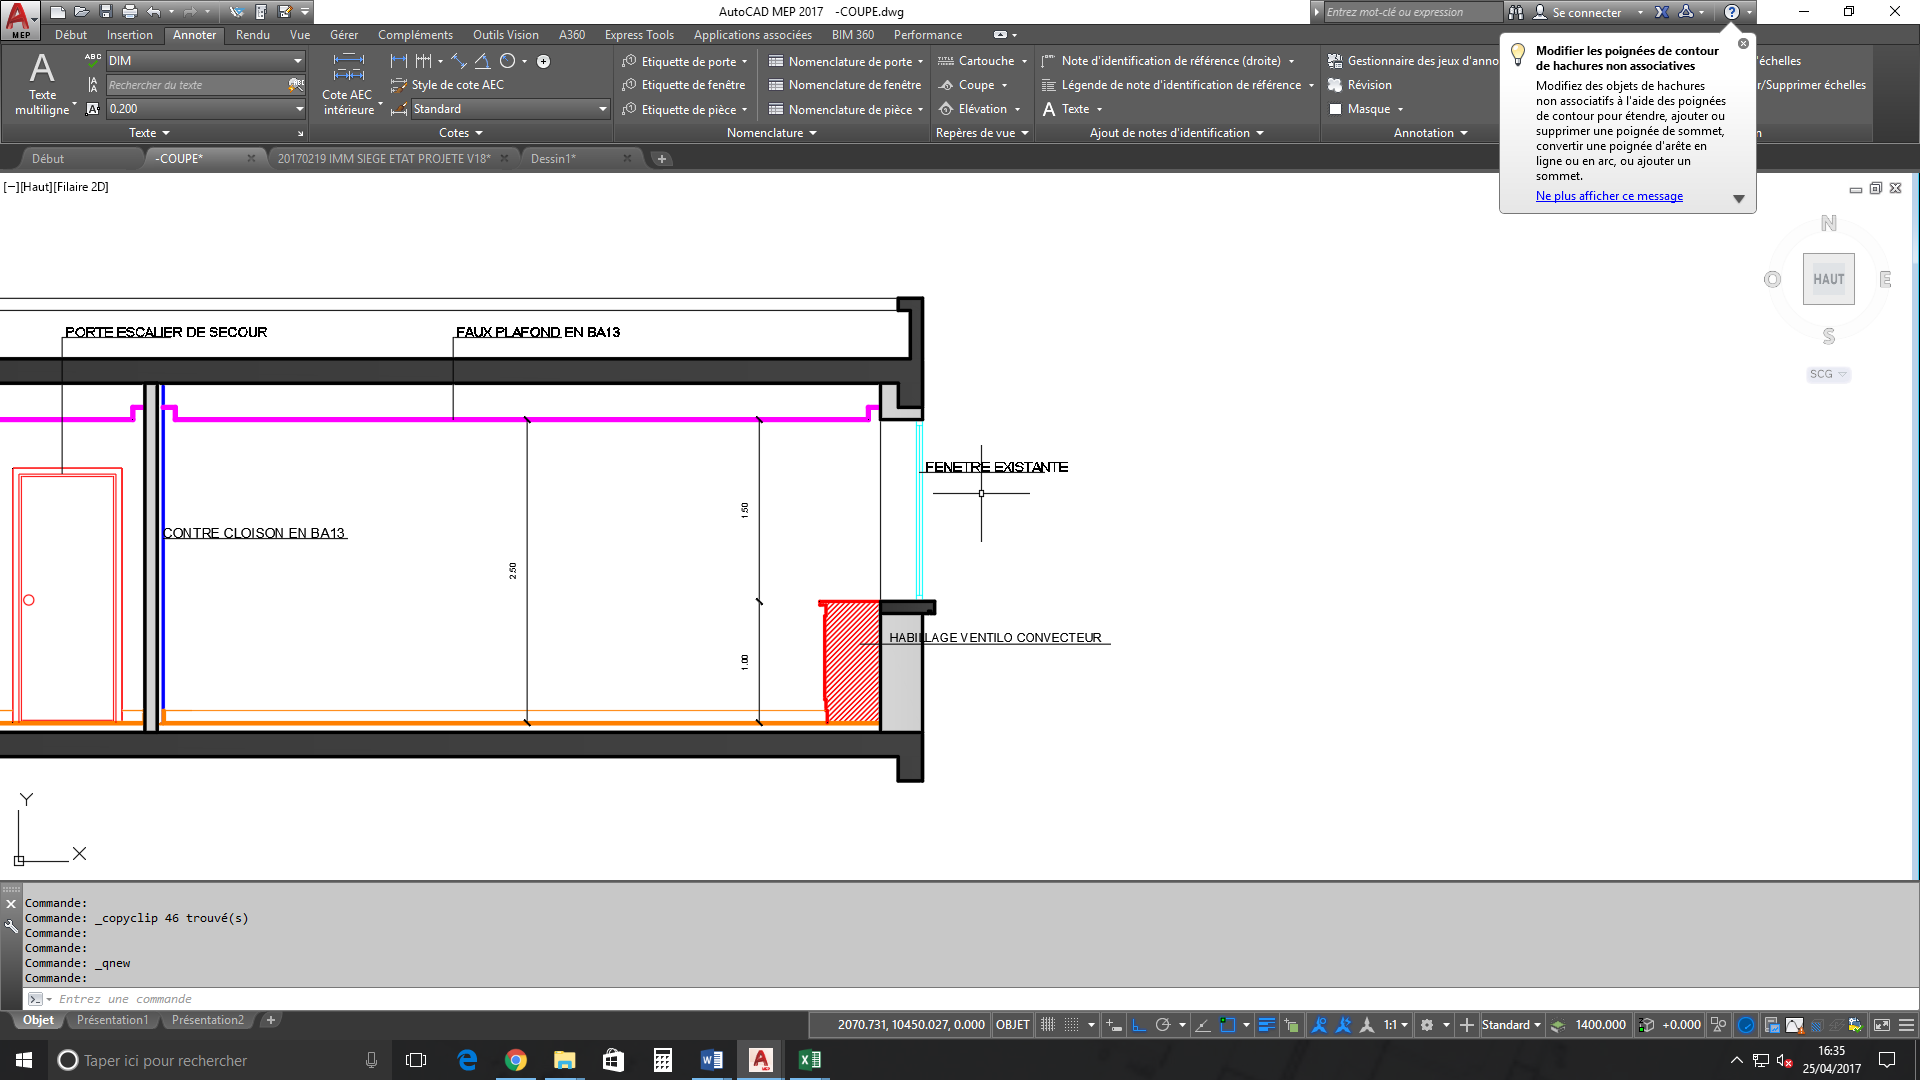The width and height of the screenshot is (1920, 1080).
Task: Toggle object snap in status bar
Action: pos(1228,1025)
